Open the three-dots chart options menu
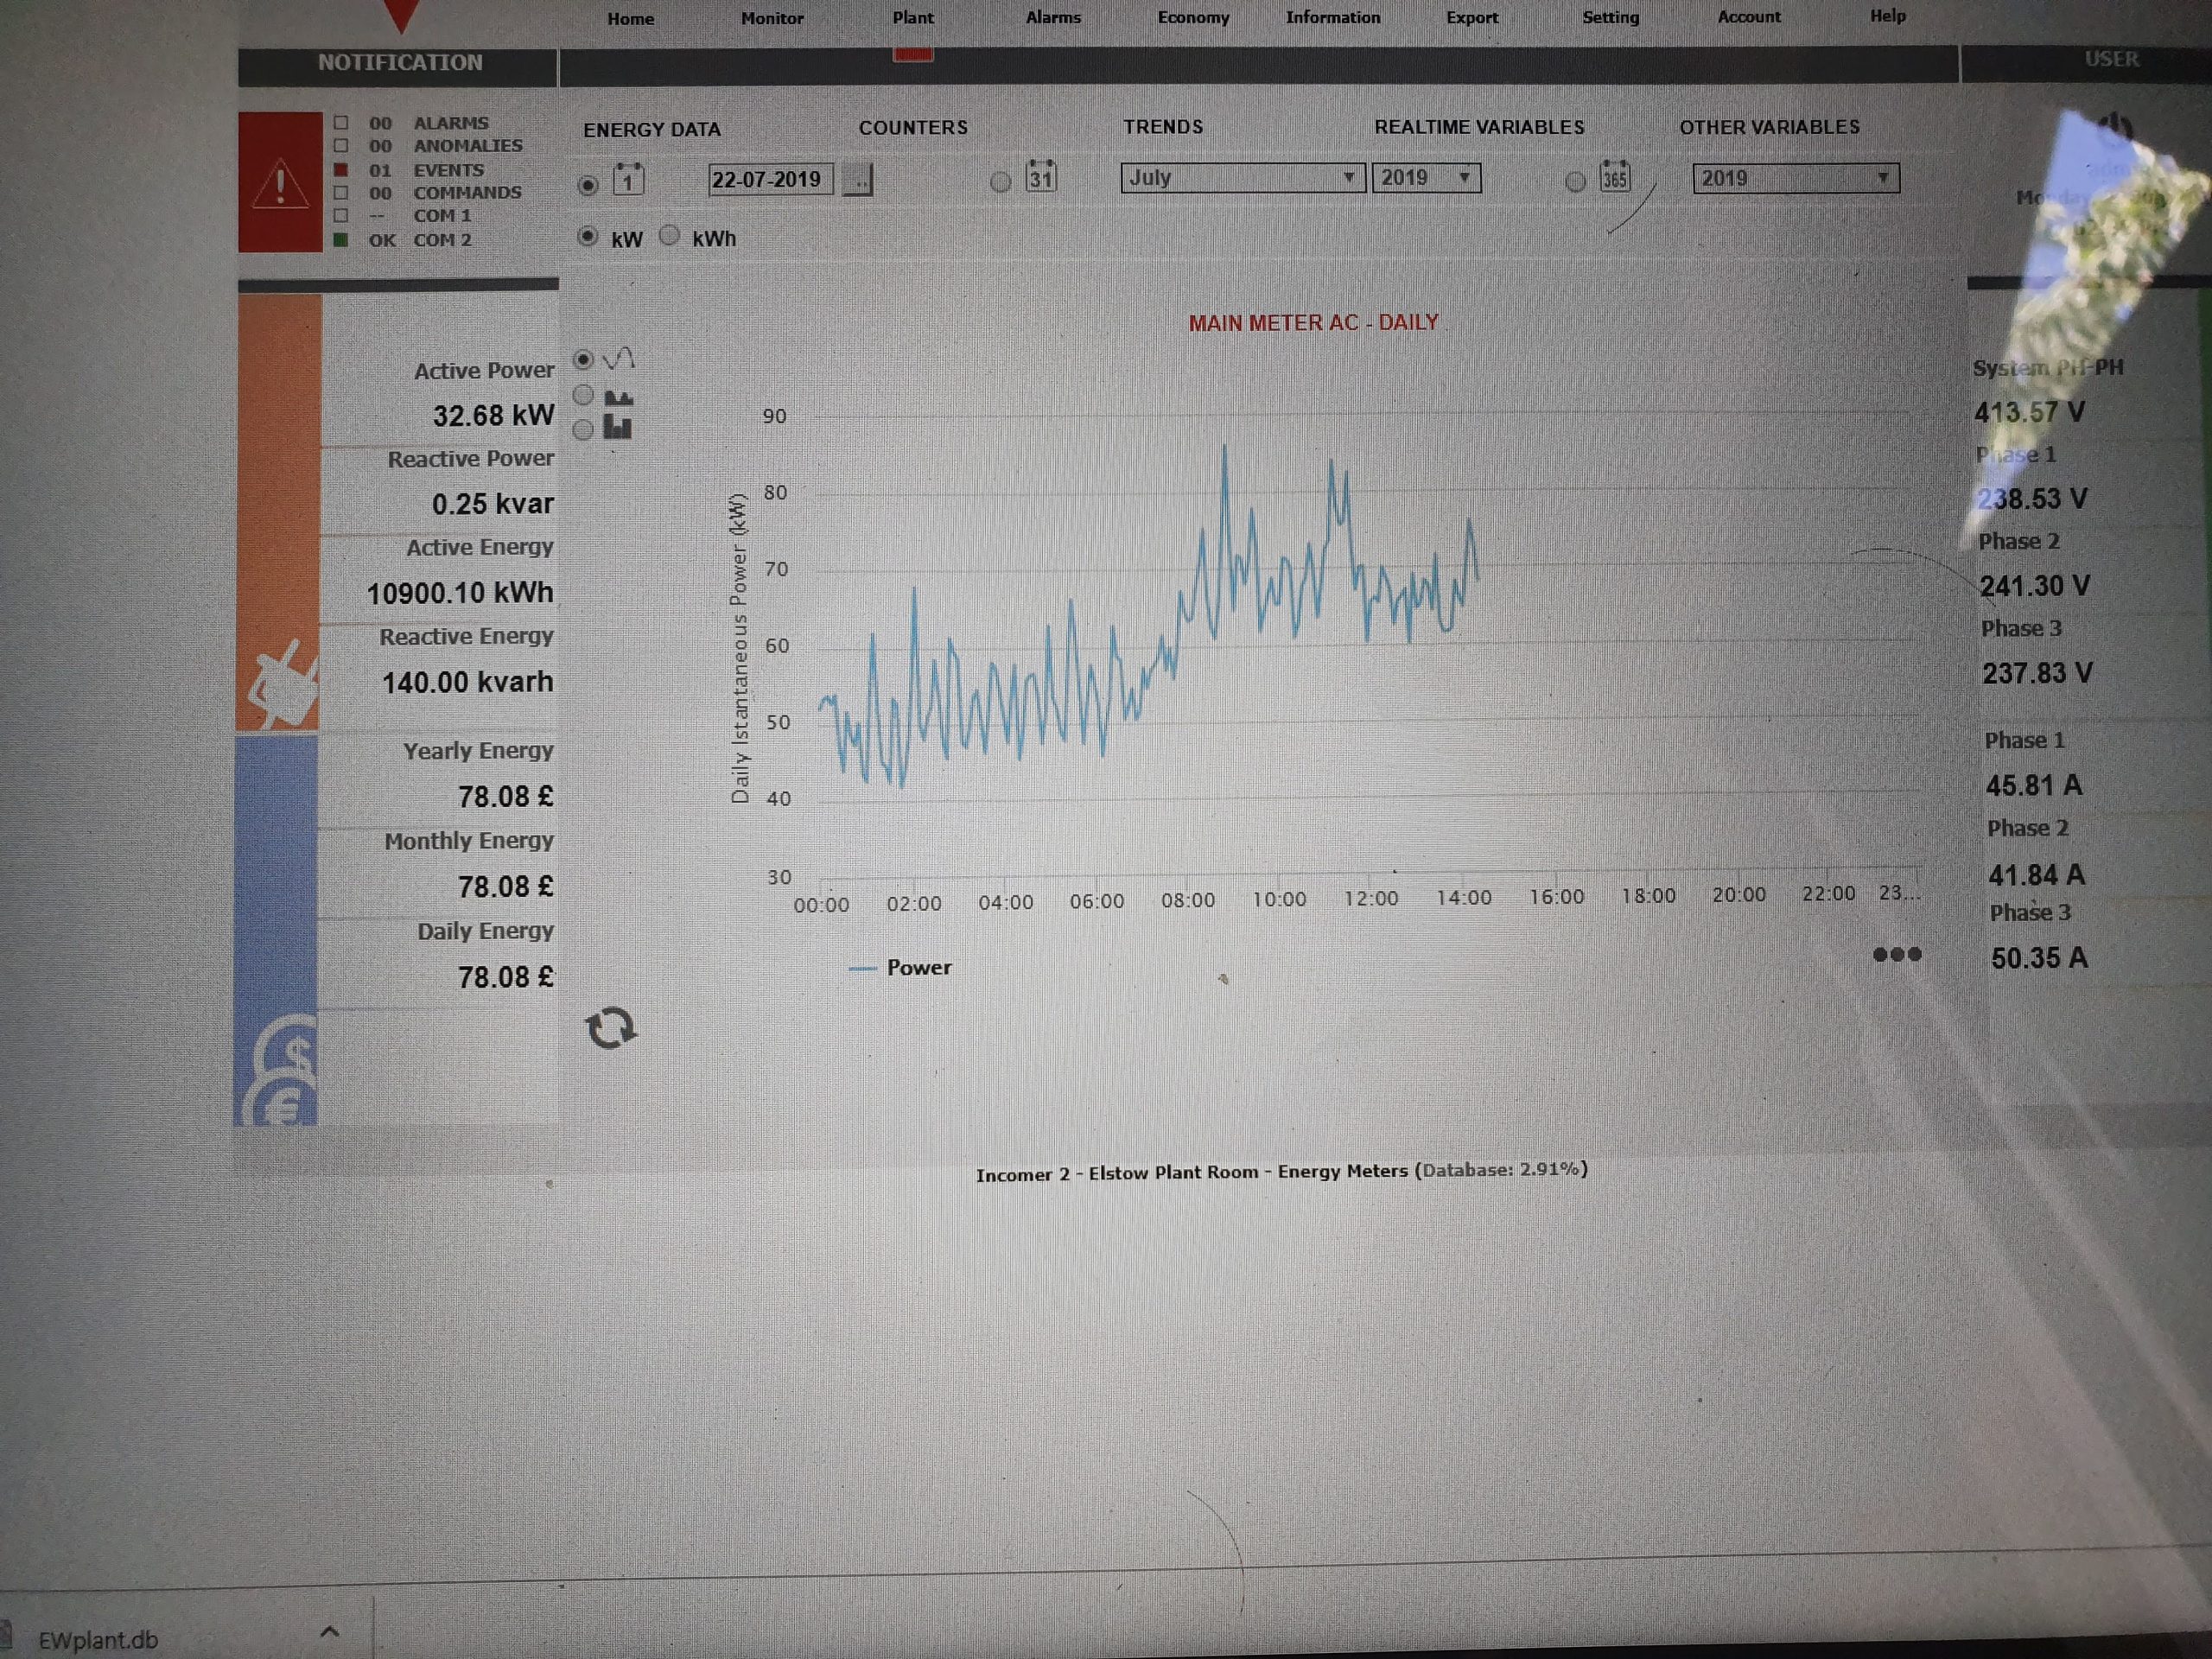2212x1659 pixels. (1897, 954)
